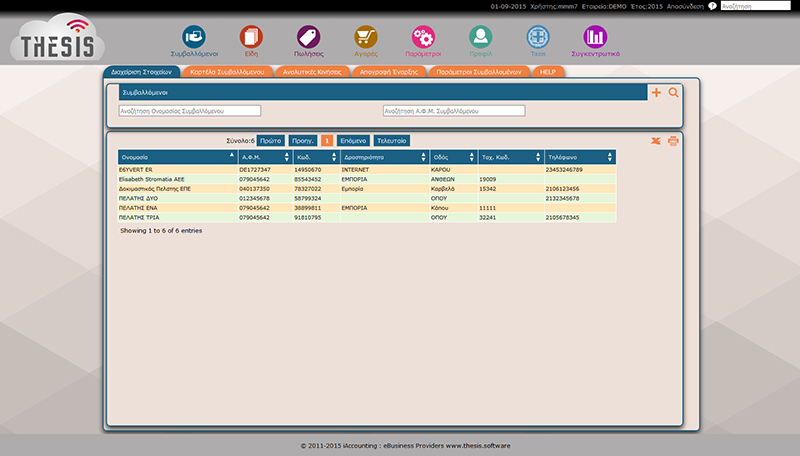Open the Παράμετροι gears icon
Image resolution: width=800 pixels, height=456 pixels.
click(x=423, y=38)
